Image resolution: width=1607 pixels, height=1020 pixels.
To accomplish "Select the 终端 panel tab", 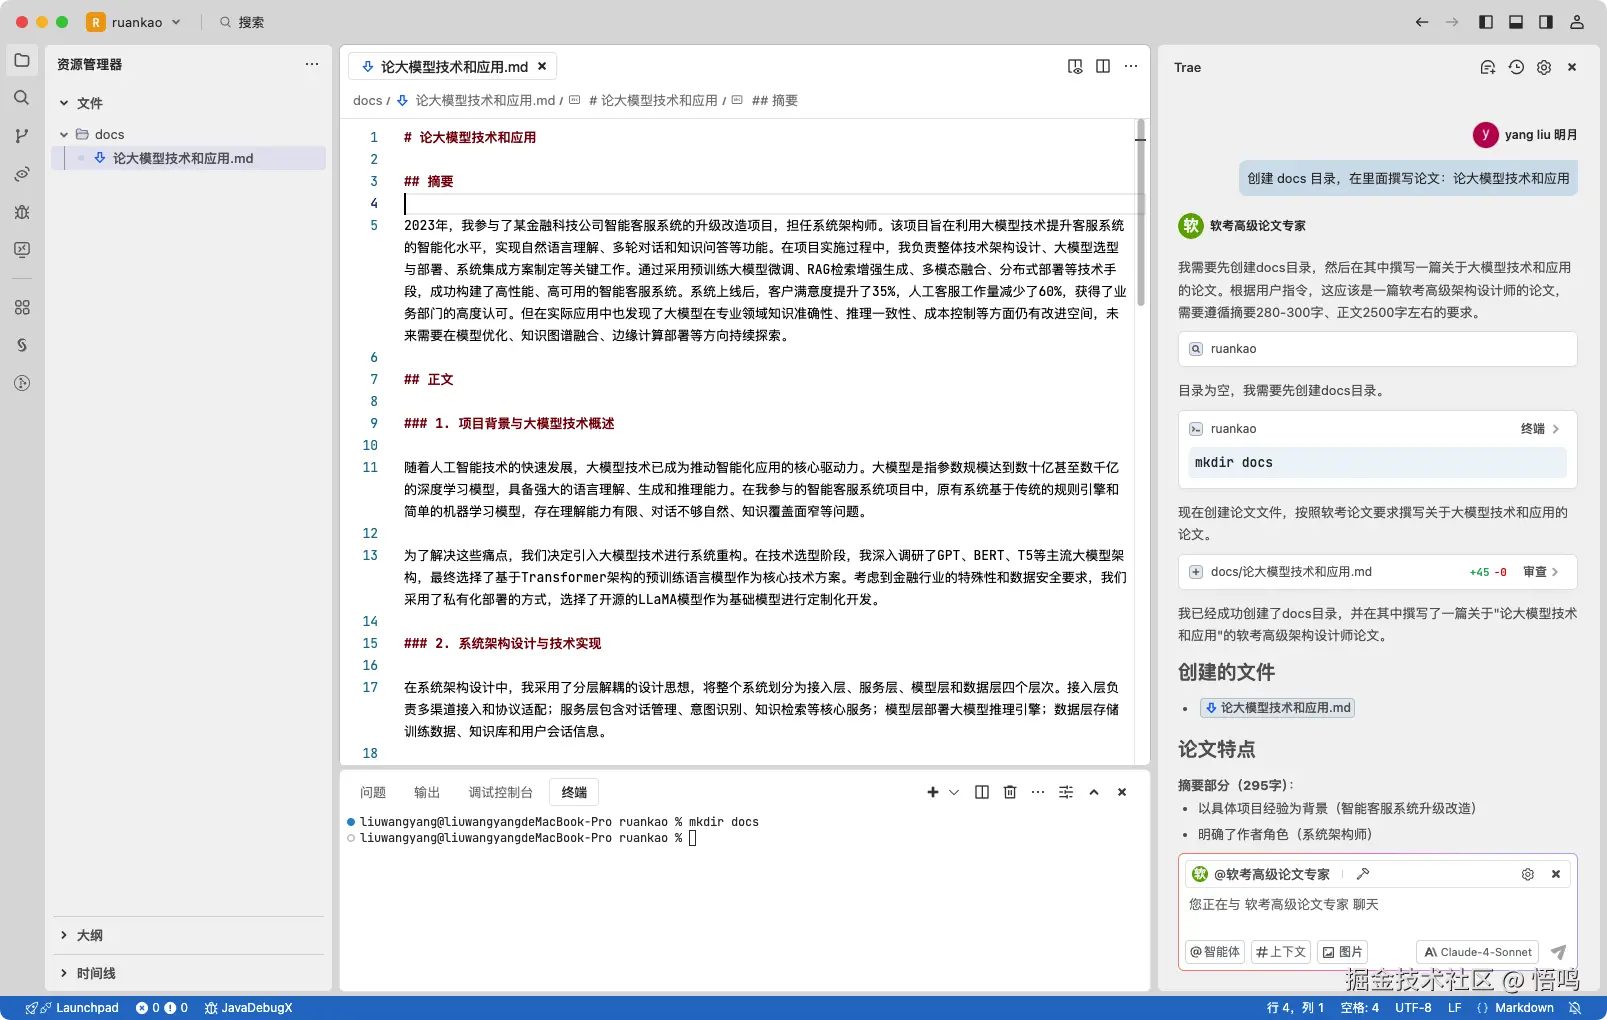I will [574, 792].
